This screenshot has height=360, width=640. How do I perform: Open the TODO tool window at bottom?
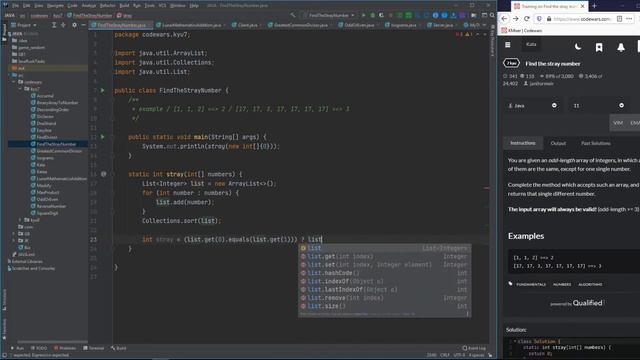(39, 348)
